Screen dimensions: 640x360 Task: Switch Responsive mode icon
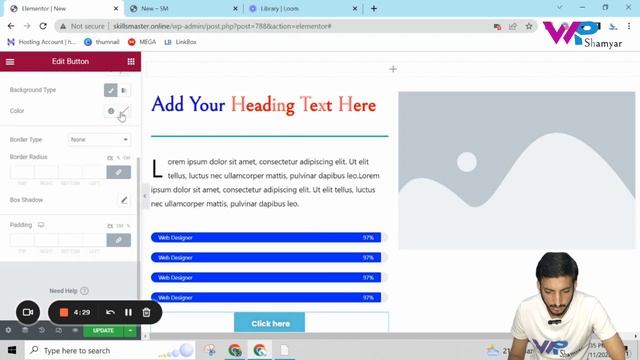point(59,330)
